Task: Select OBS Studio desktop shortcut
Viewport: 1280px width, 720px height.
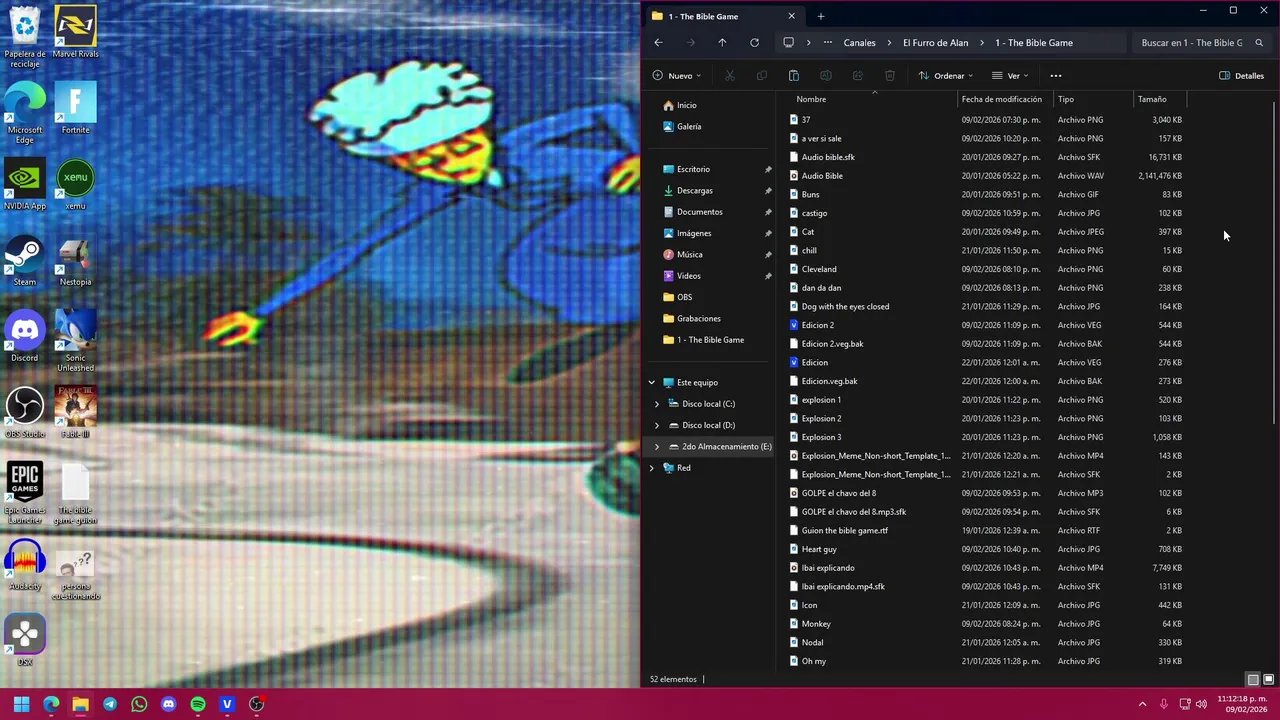Action: pos(25,413)
